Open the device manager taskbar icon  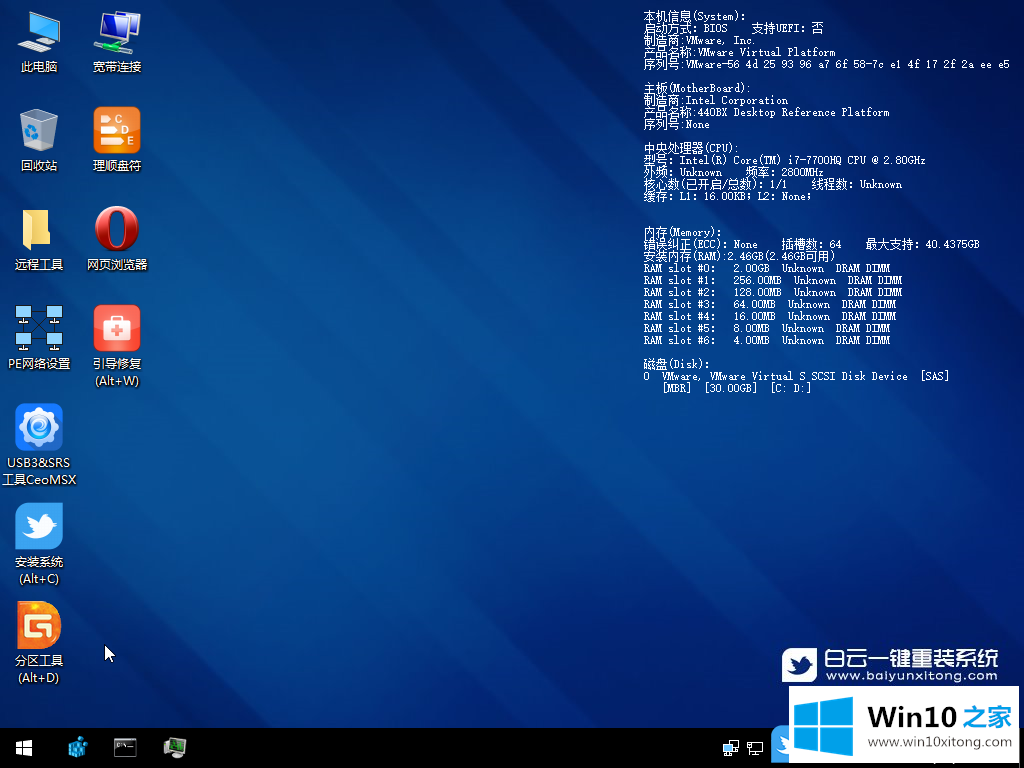(174, 747)
